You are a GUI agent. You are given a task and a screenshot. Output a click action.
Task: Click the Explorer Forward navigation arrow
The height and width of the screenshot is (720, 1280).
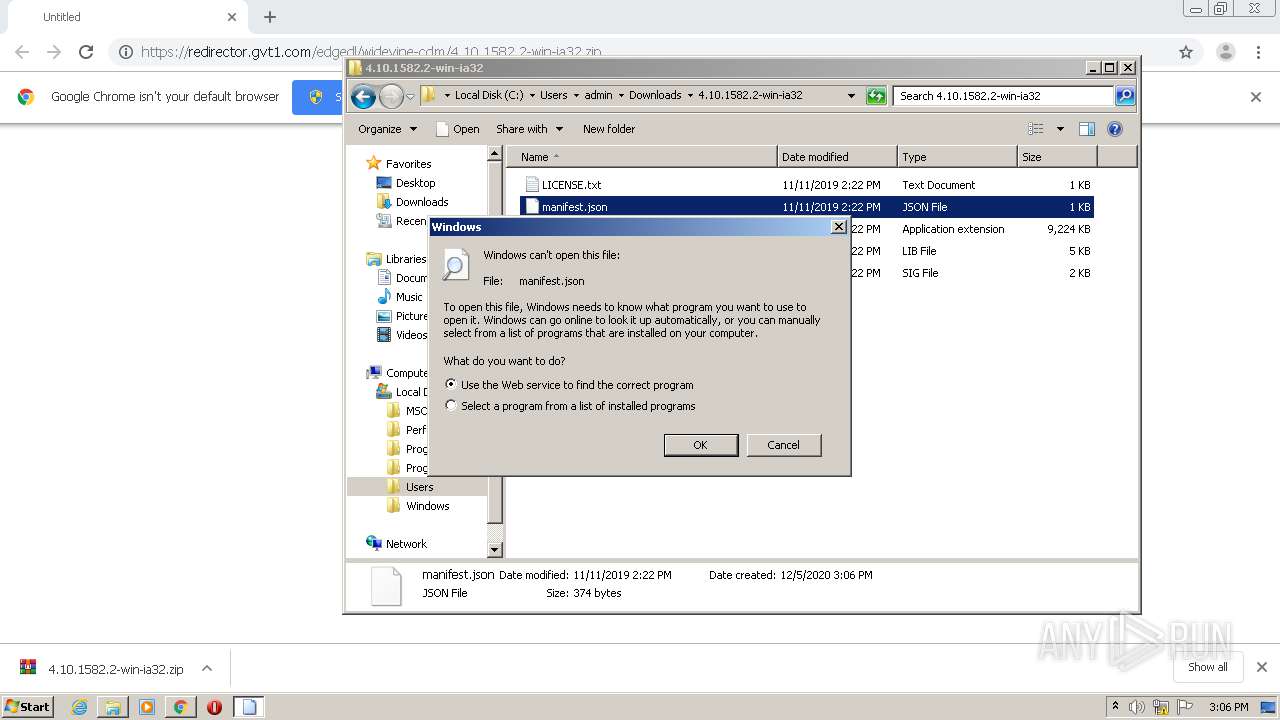click(x=391, y=96)
